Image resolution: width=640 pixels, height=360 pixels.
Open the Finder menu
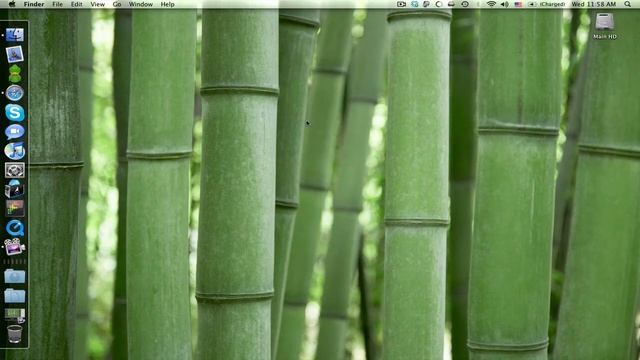34,4
